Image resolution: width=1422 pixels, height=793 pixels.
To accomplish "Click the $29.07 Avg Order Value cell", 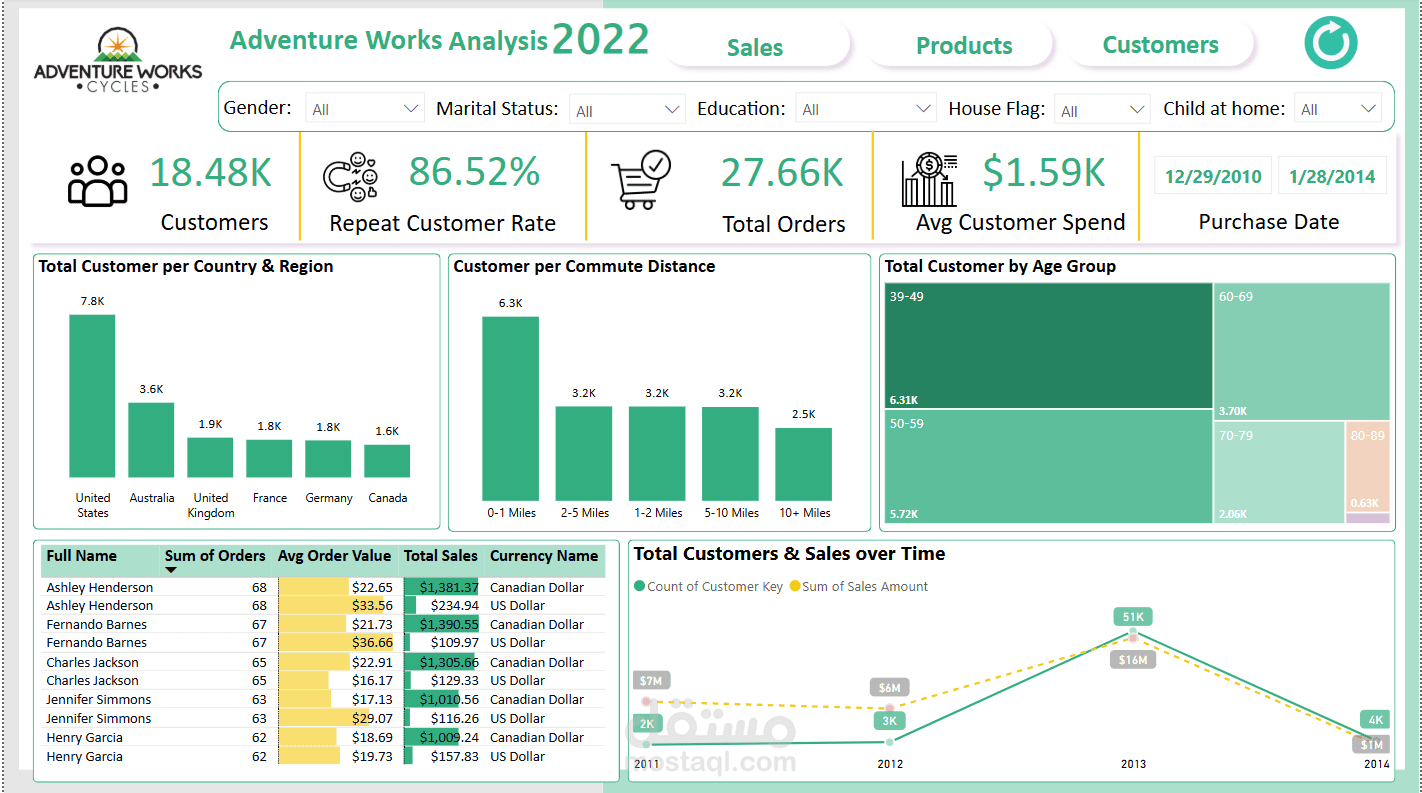I will pos(336,718).
